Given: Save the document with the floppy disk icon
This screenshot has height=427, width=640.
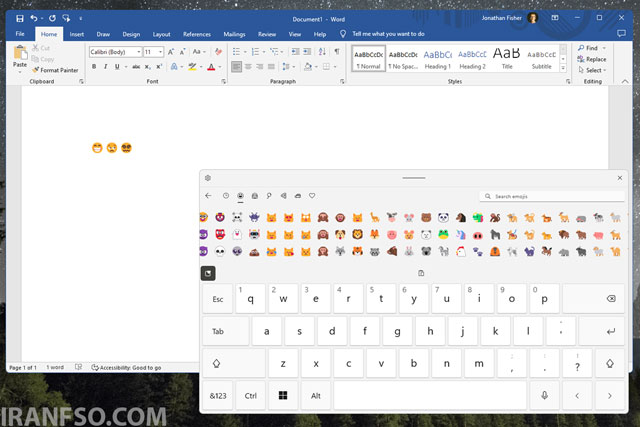Looking at the screenshot, I should point(20,18).
